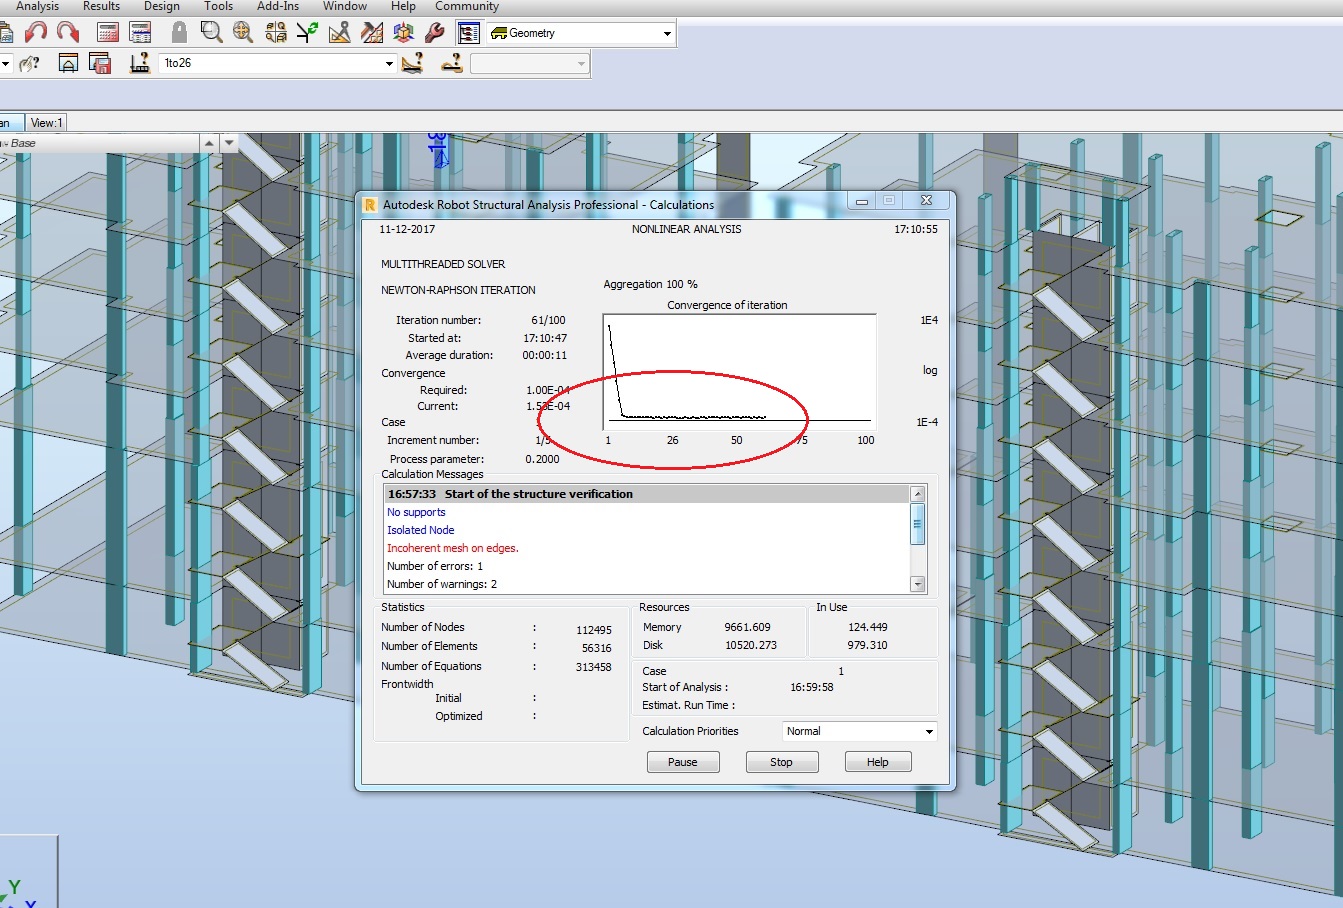The image size is (1343, 908).
Task: Click the Incoherent mesh on edges warning
Action: click(x=452, y=548)
